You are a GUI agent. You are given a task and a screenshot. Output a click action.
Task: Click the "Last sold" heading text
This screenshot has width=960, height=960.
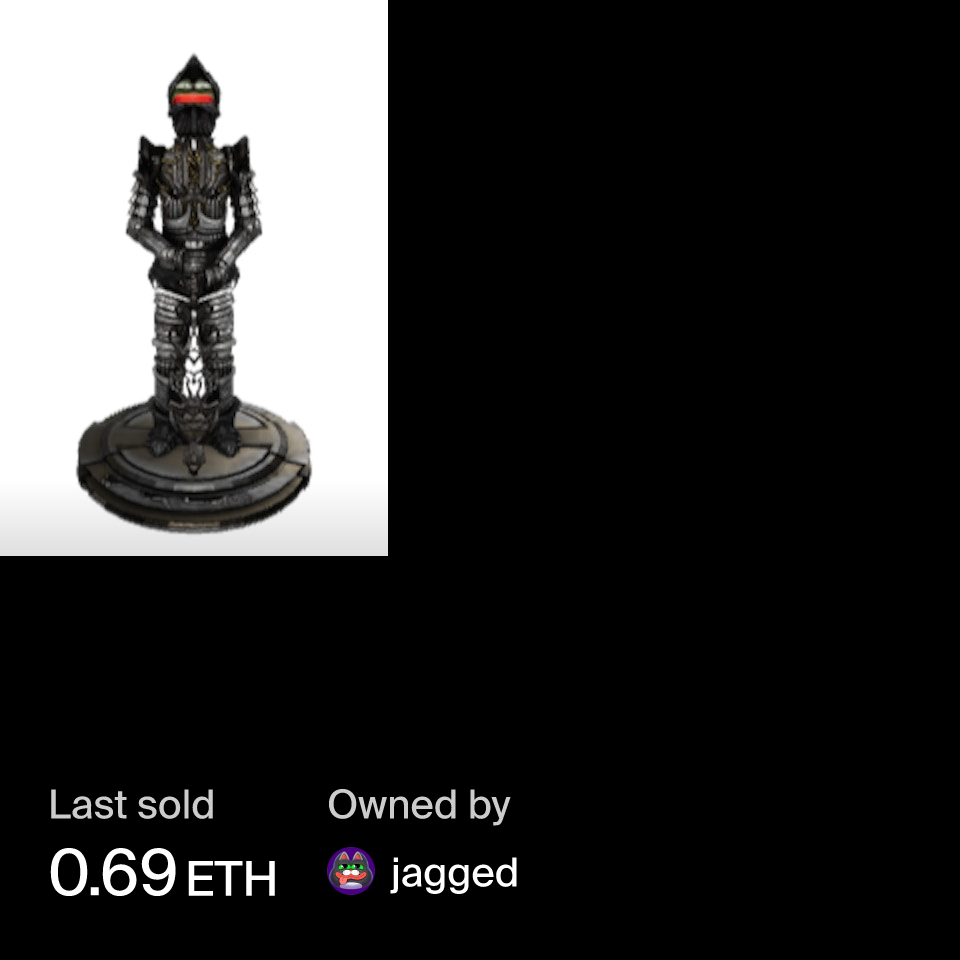click(132, 804)
